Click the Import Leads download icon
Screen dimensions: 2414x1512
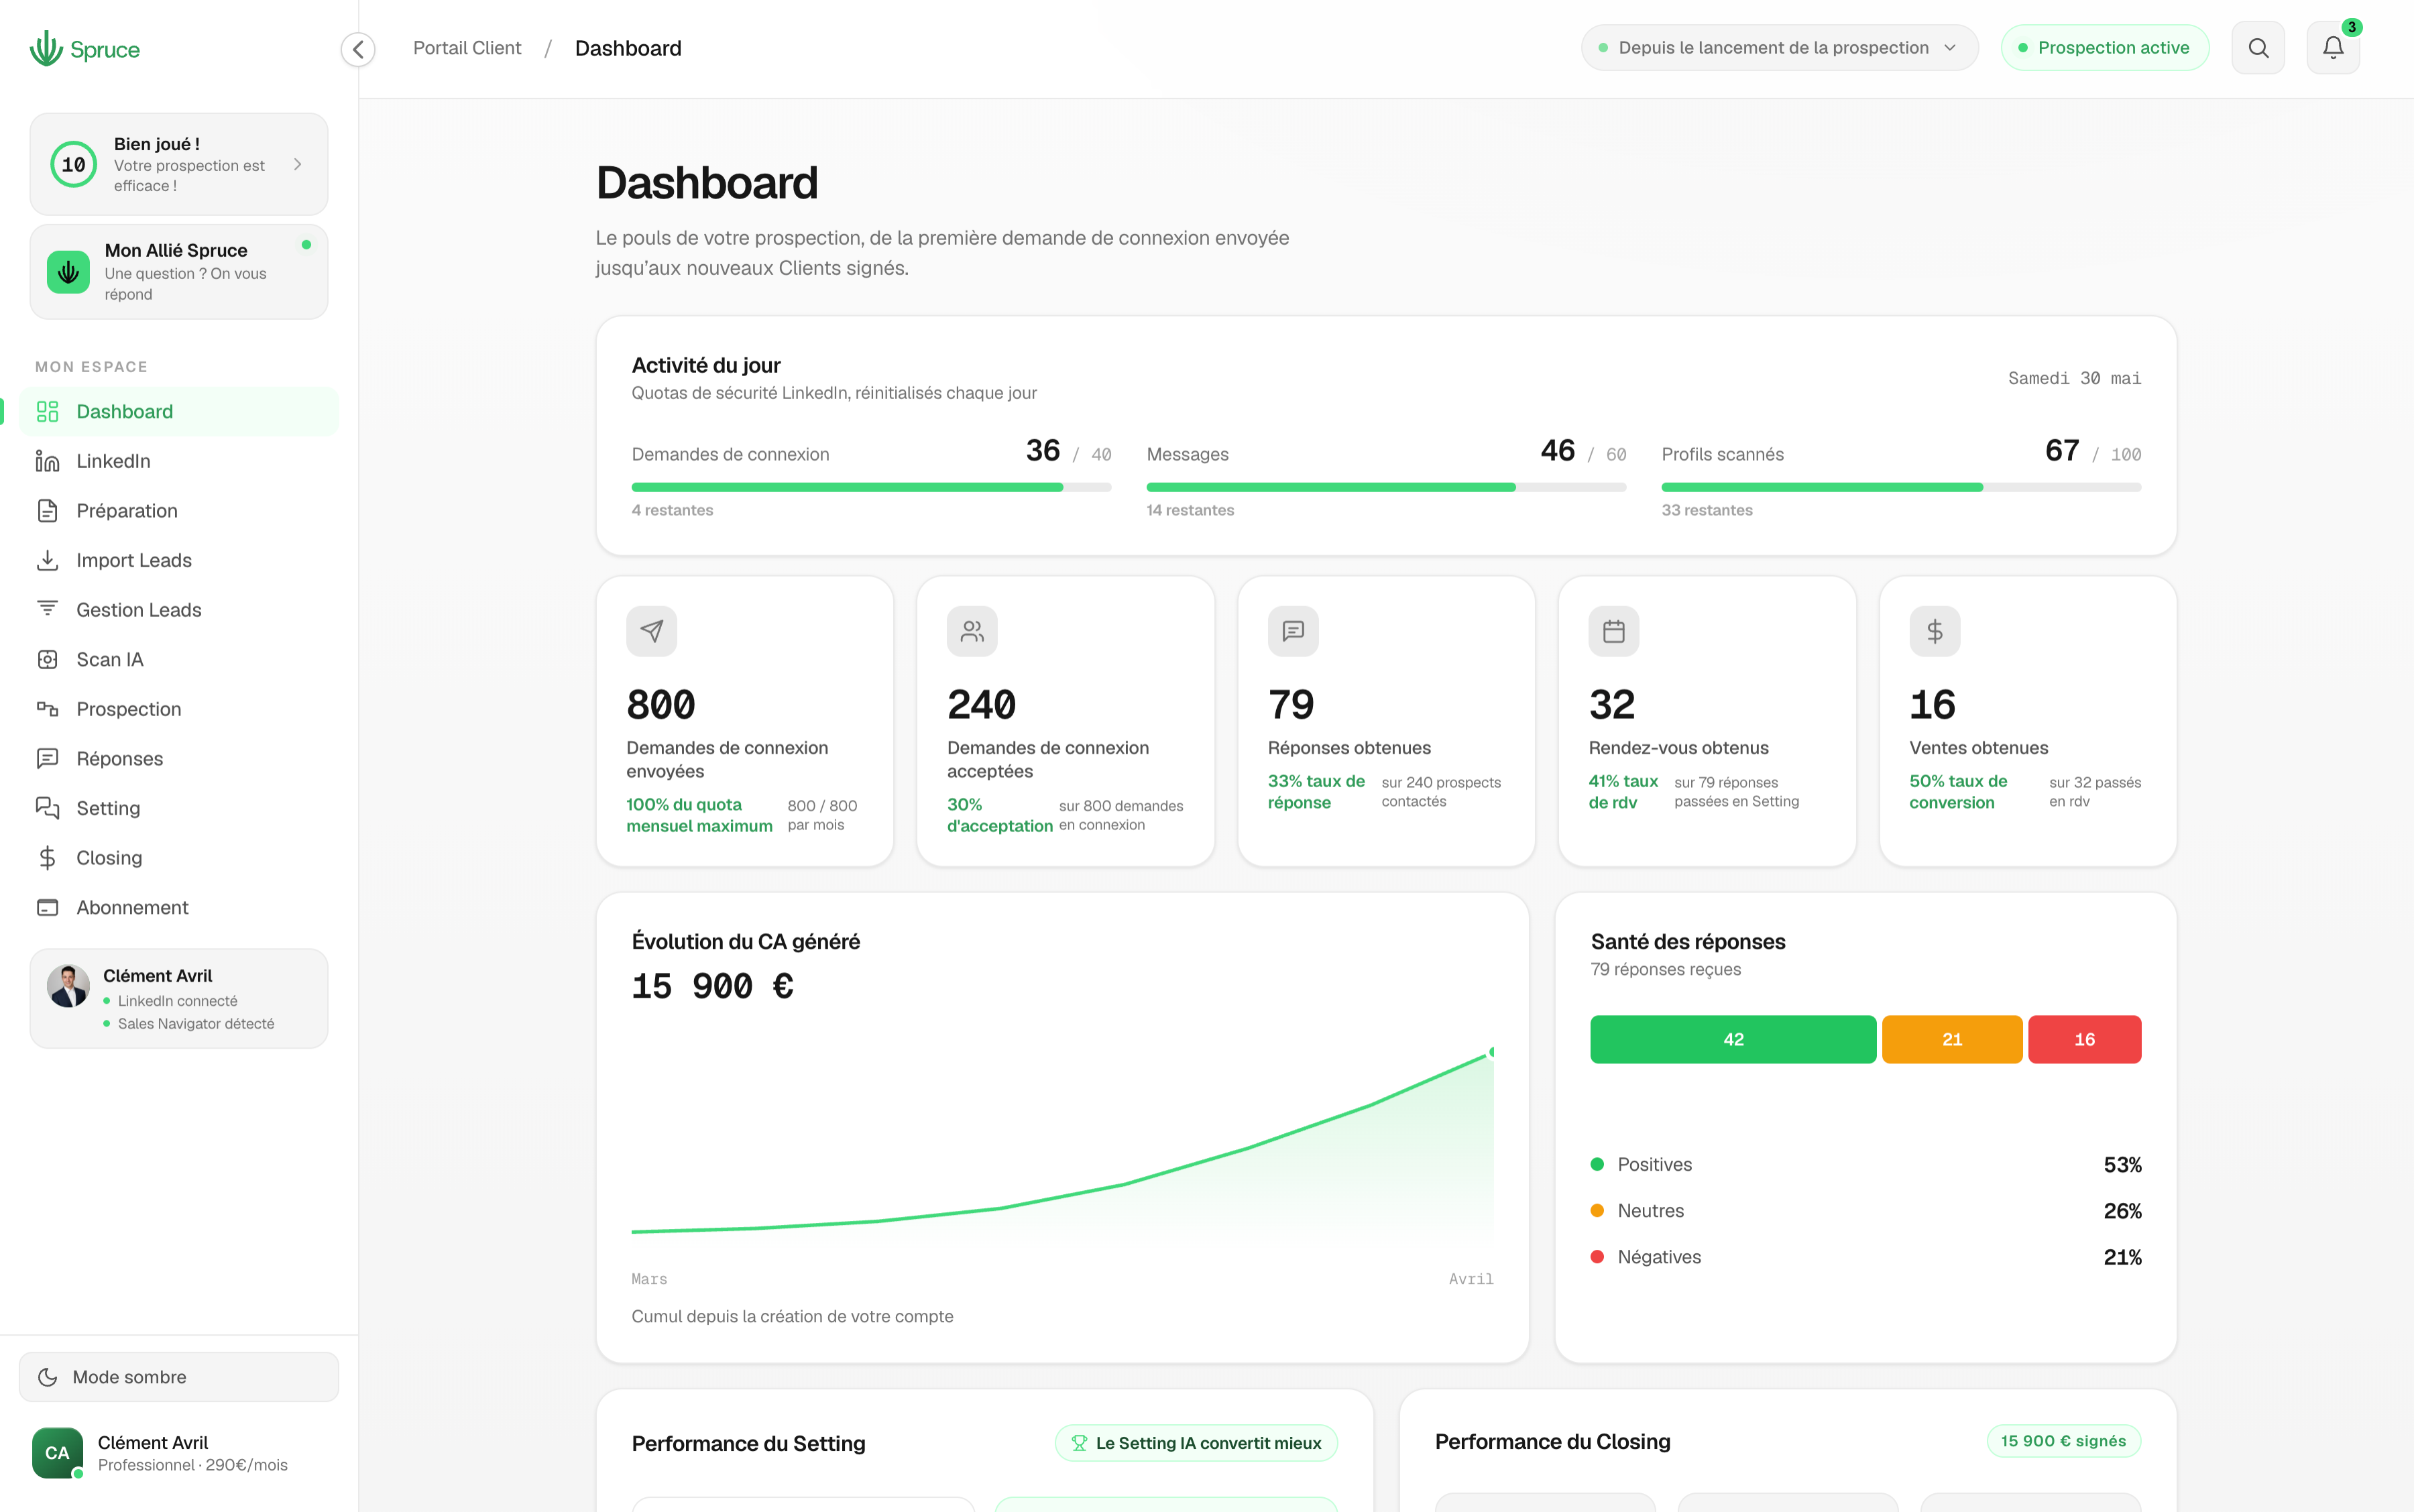coord(47,560)
